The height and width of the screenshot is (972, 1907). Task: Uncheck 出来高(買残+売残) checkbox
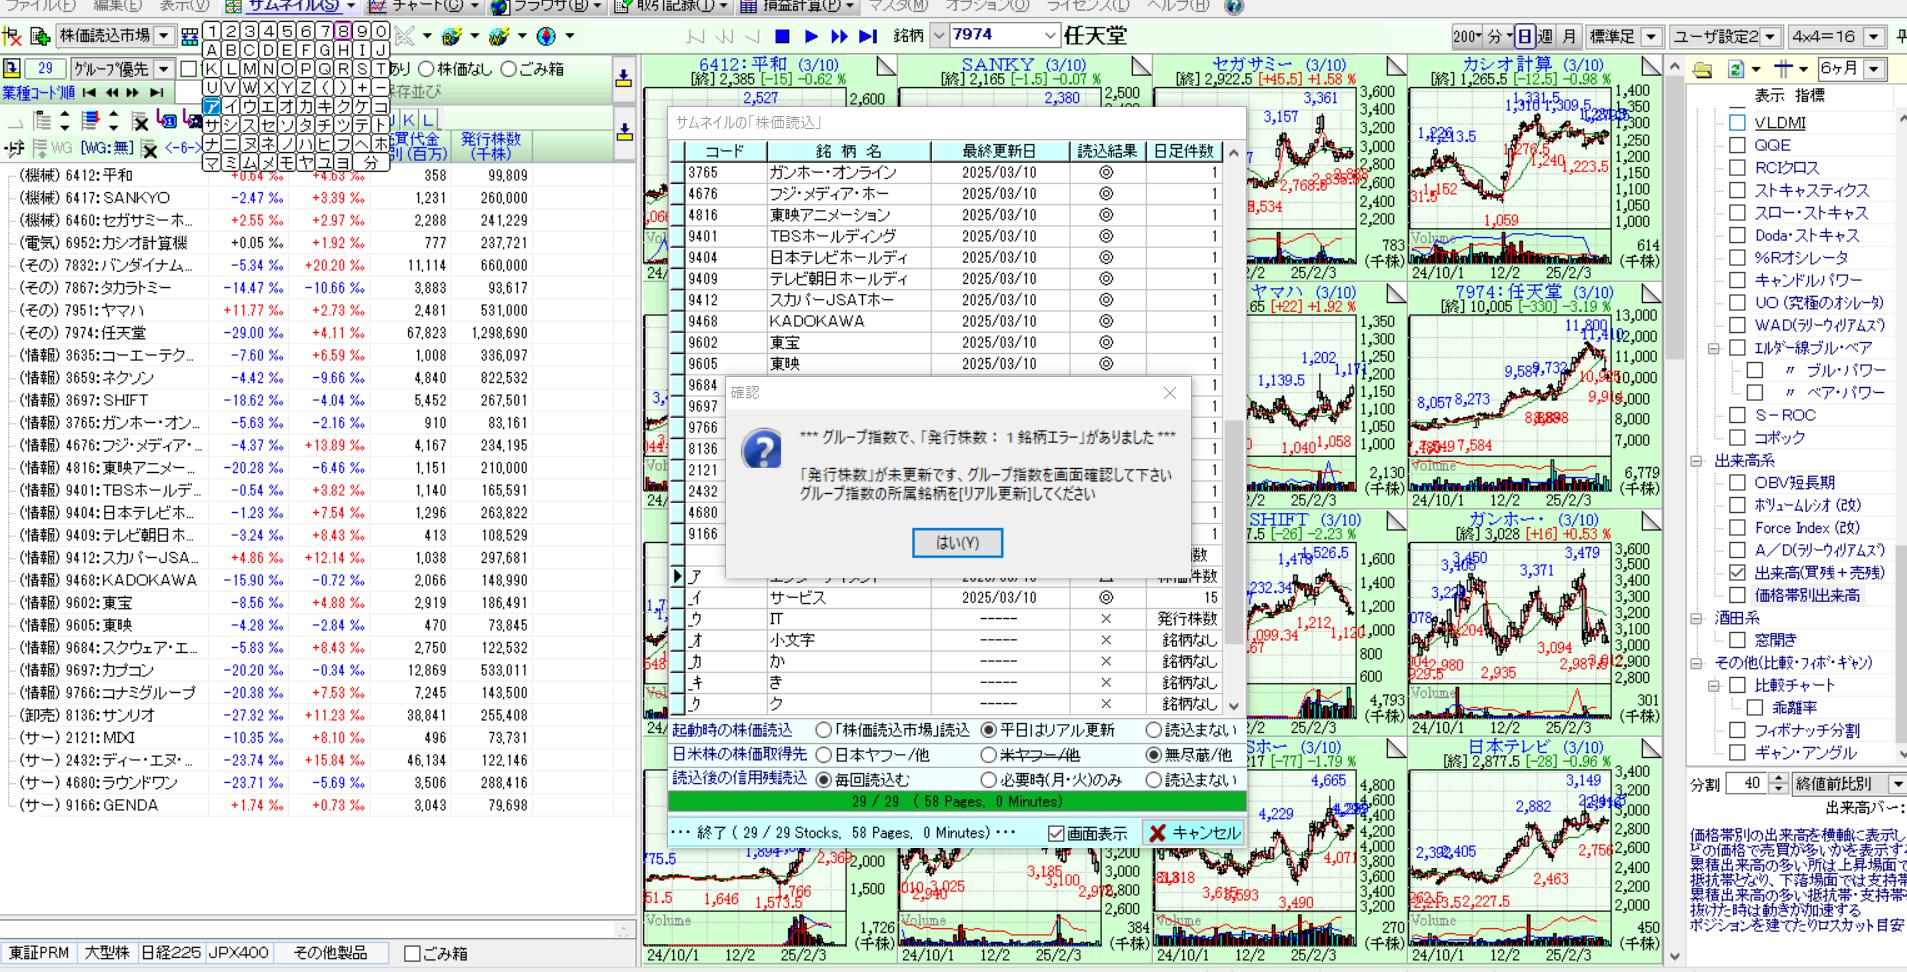1737,573
